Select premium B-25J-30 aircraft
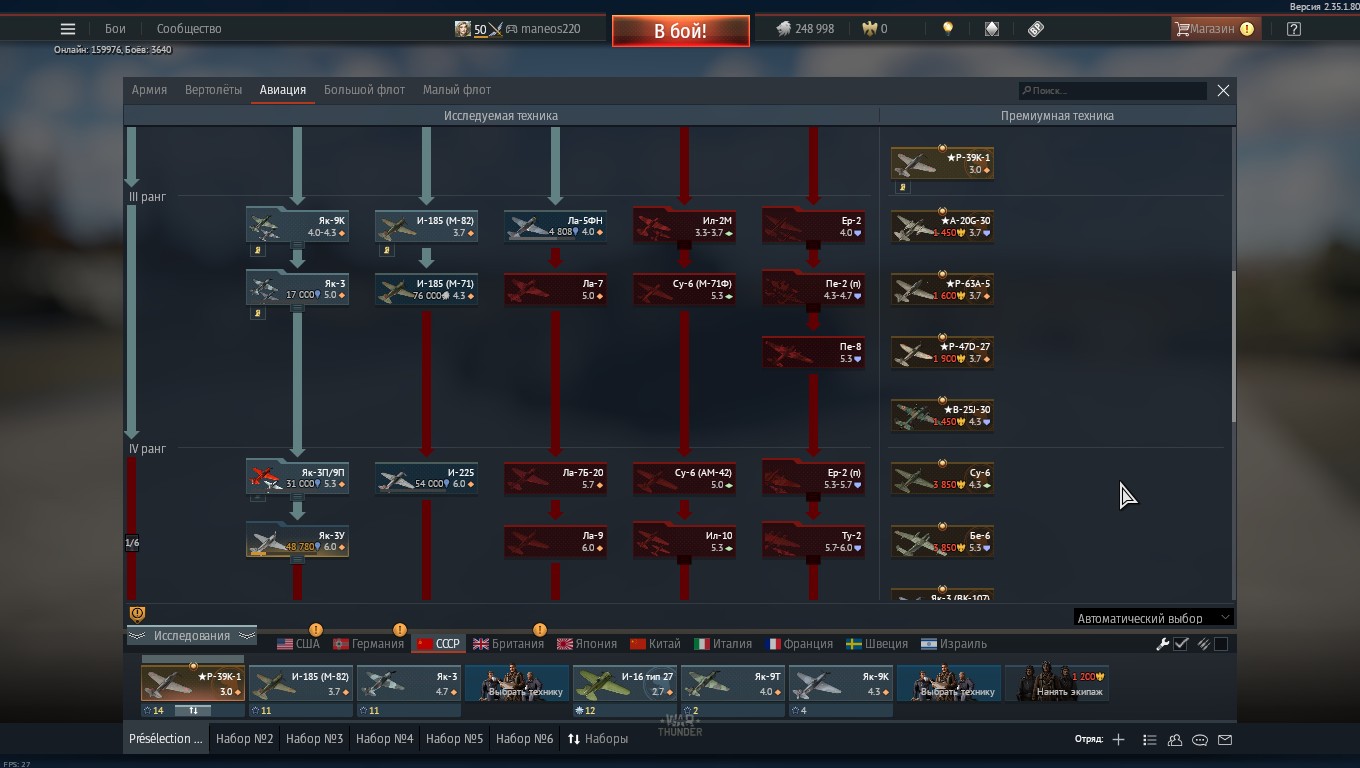Image resolution: width=1360 pixels, height=768 pixels. (942, 415)
